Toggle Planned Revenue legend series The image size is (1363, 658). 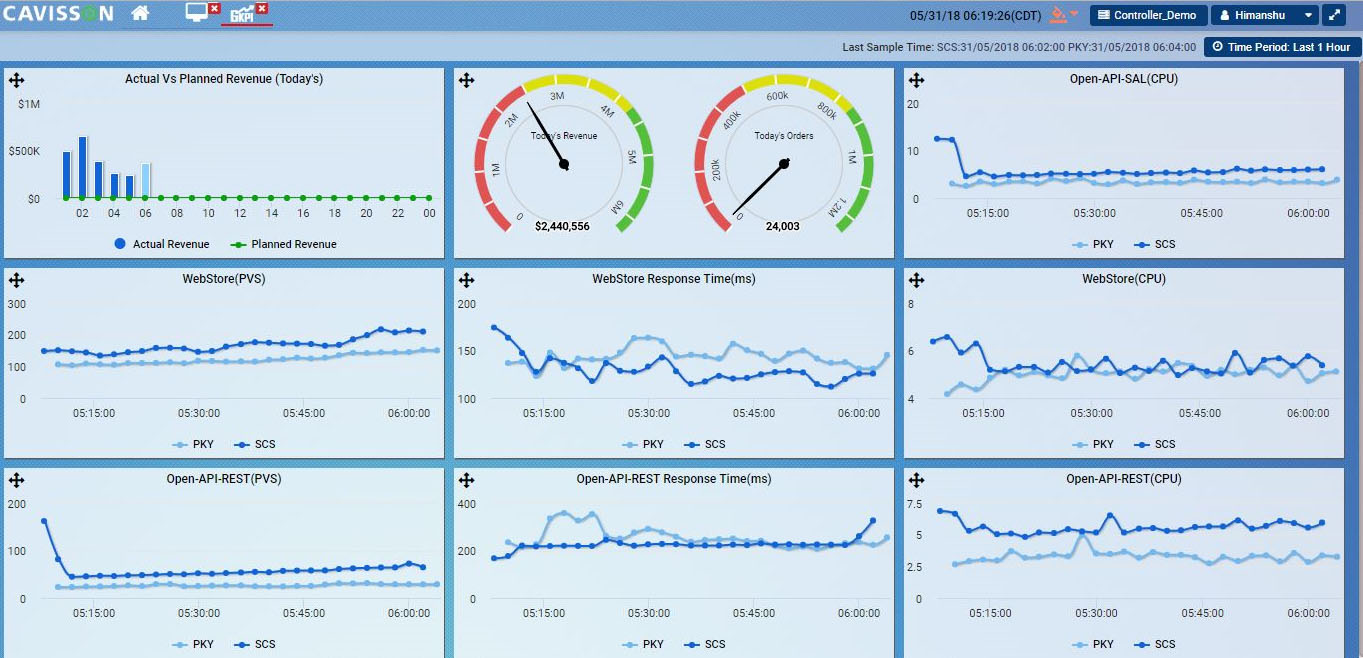pos(283,244)
